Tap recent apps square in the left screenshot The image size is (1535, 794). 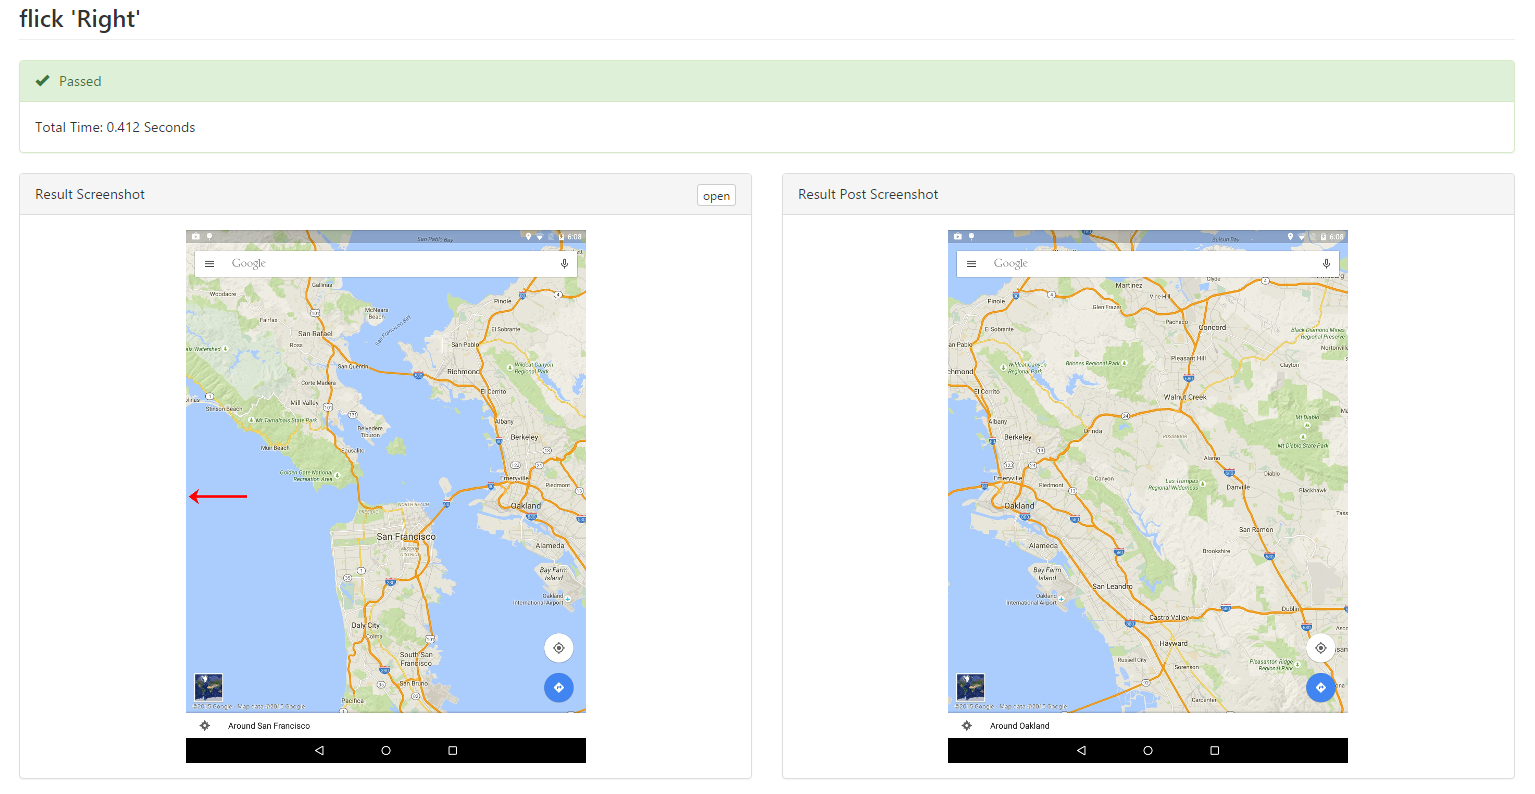[x=453, y=750]
